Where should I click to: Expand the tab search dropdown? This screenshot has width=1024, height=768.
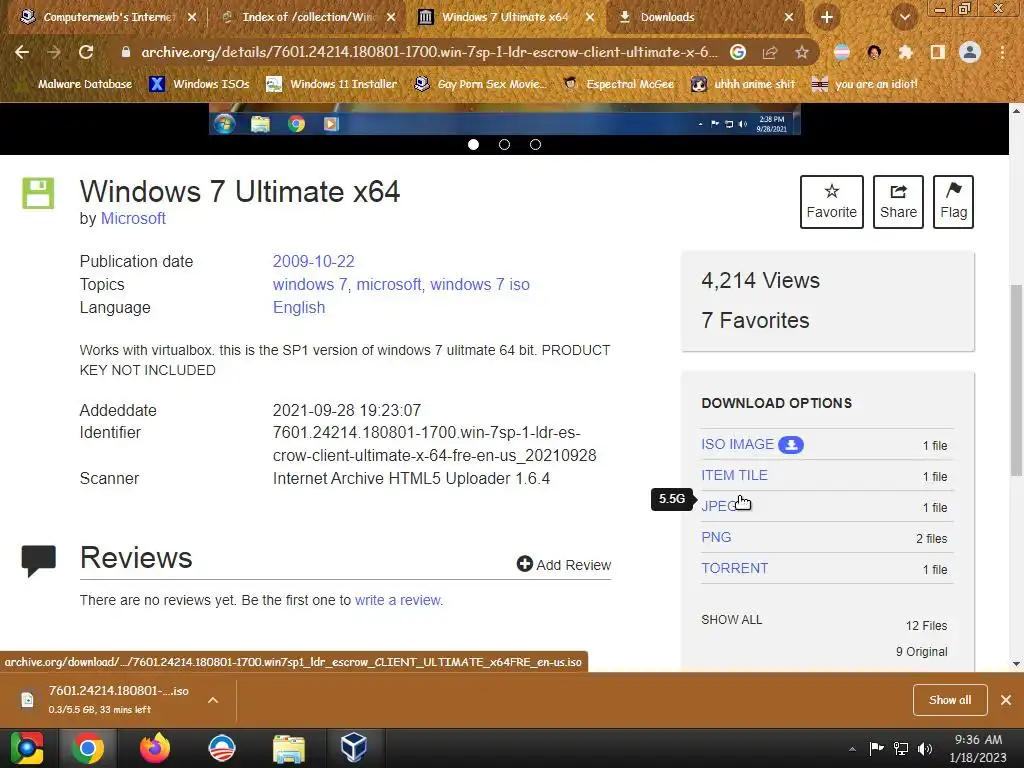coord(904,18)
